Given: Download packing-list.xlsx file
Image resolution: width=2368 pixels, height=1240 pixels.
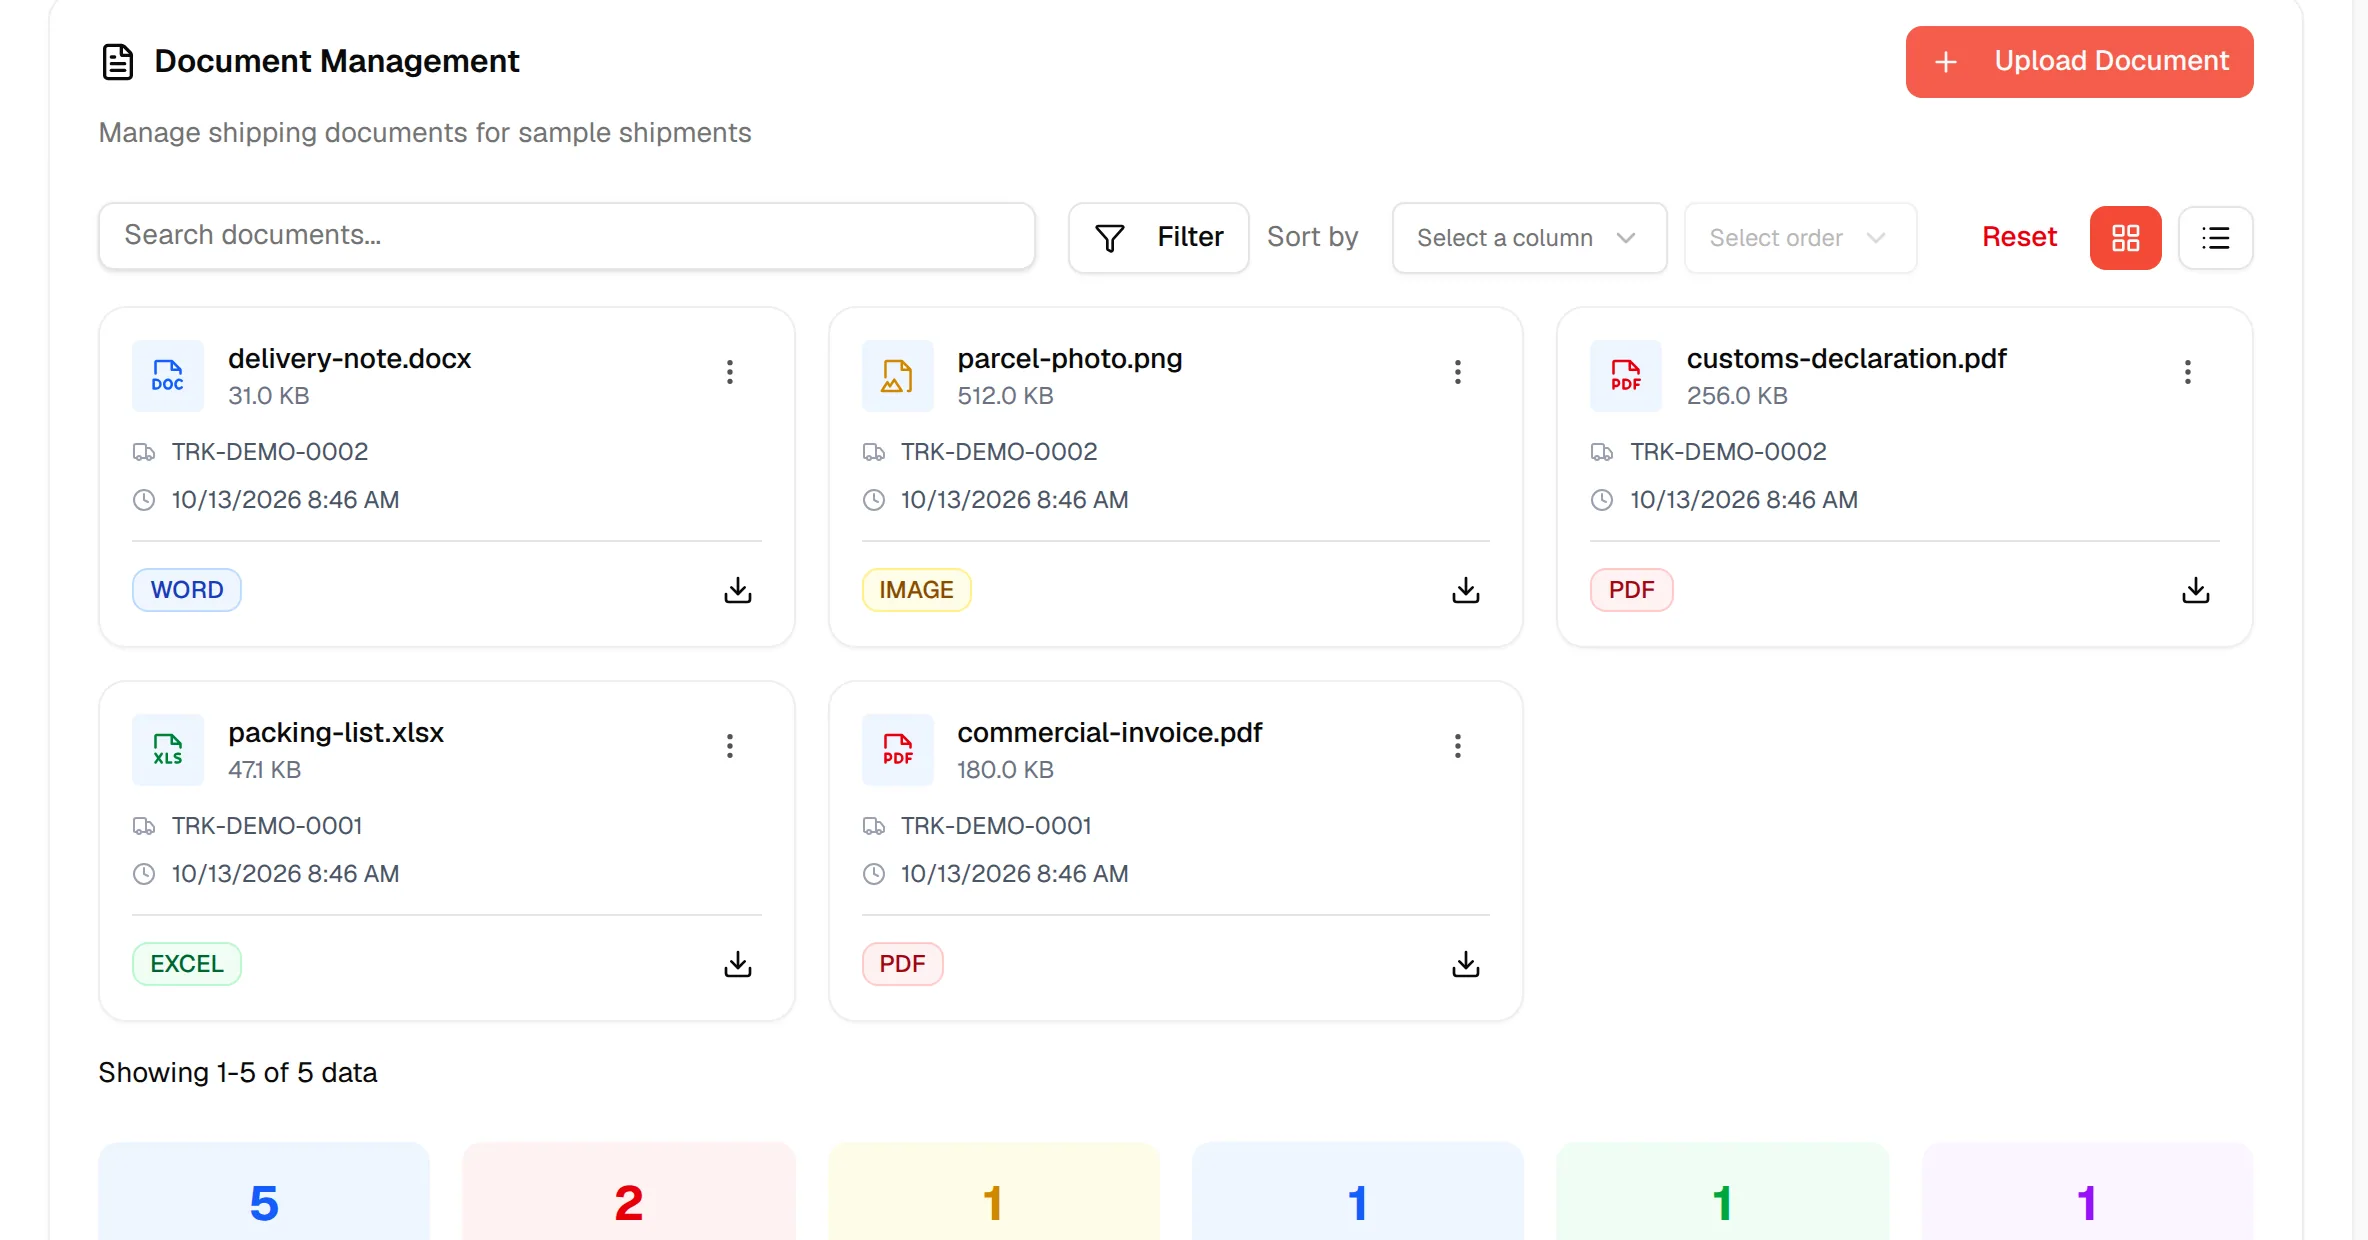Looking at the screenshot, I should tap(738, 964).
